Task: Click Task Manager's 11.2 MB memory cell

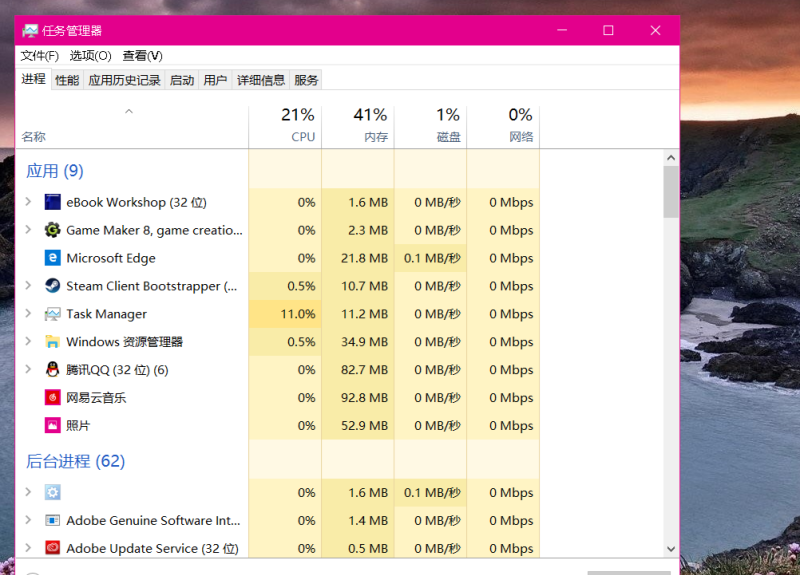Action: pyautogui.click(x=358, y=314)
